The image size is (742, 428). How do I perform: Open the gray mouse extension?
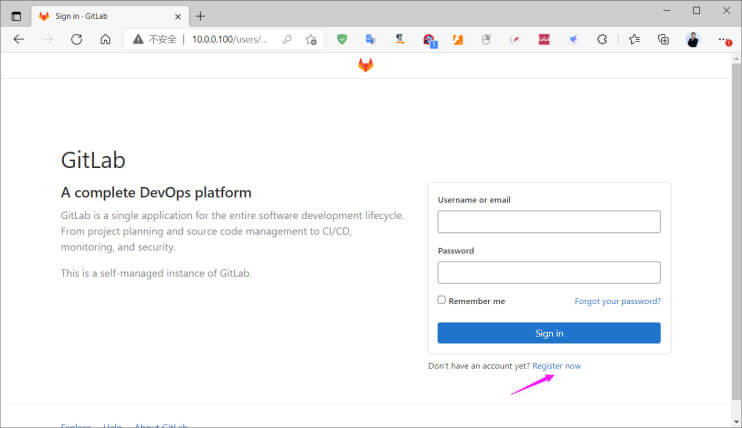pyautogui.click(x=486, y=40)
